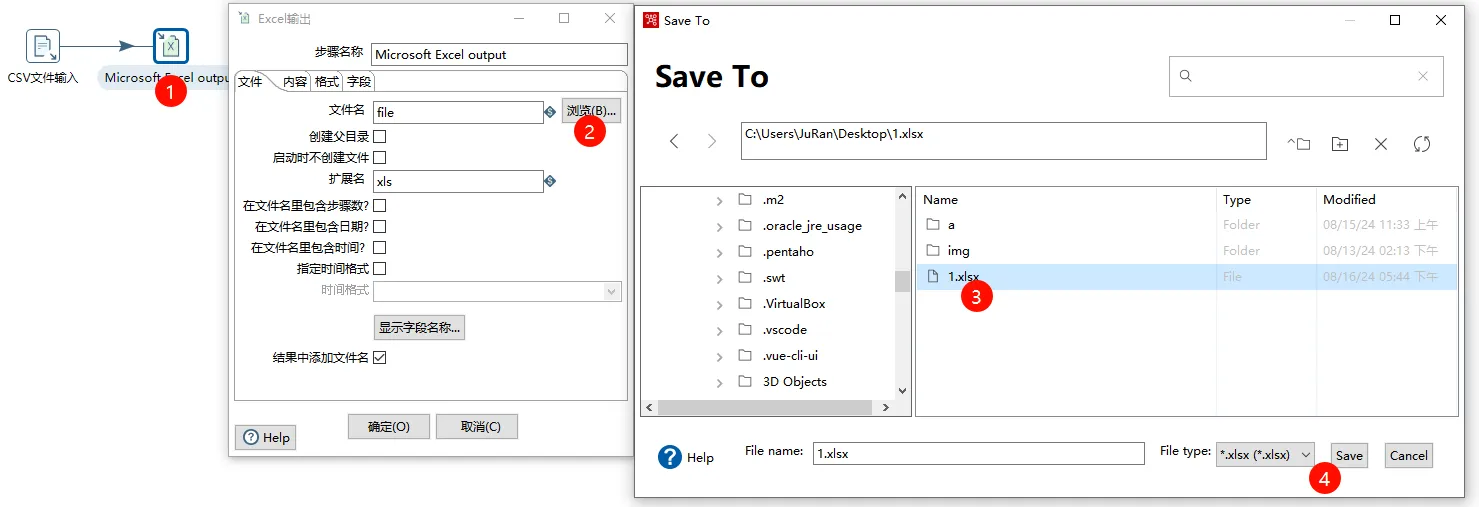Click the 浏览(B)... browse button

[x=591, y=111]
